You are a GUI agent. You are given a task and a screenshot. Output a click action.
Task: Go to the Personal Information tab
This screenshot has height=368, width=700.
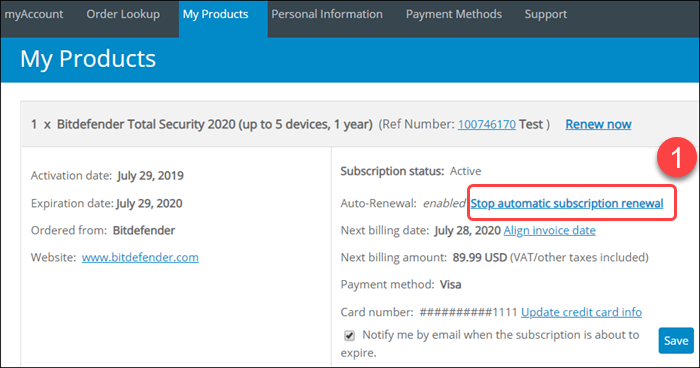coord(327,14)
